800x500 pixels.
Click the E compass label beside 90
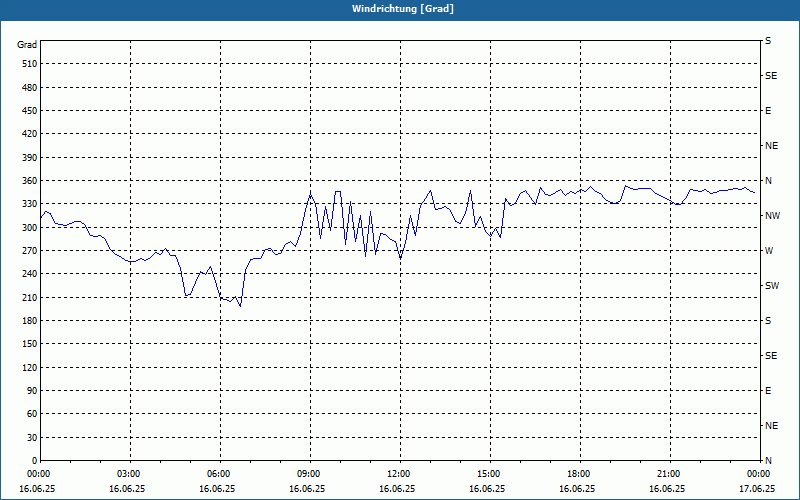tap(768, 391)
